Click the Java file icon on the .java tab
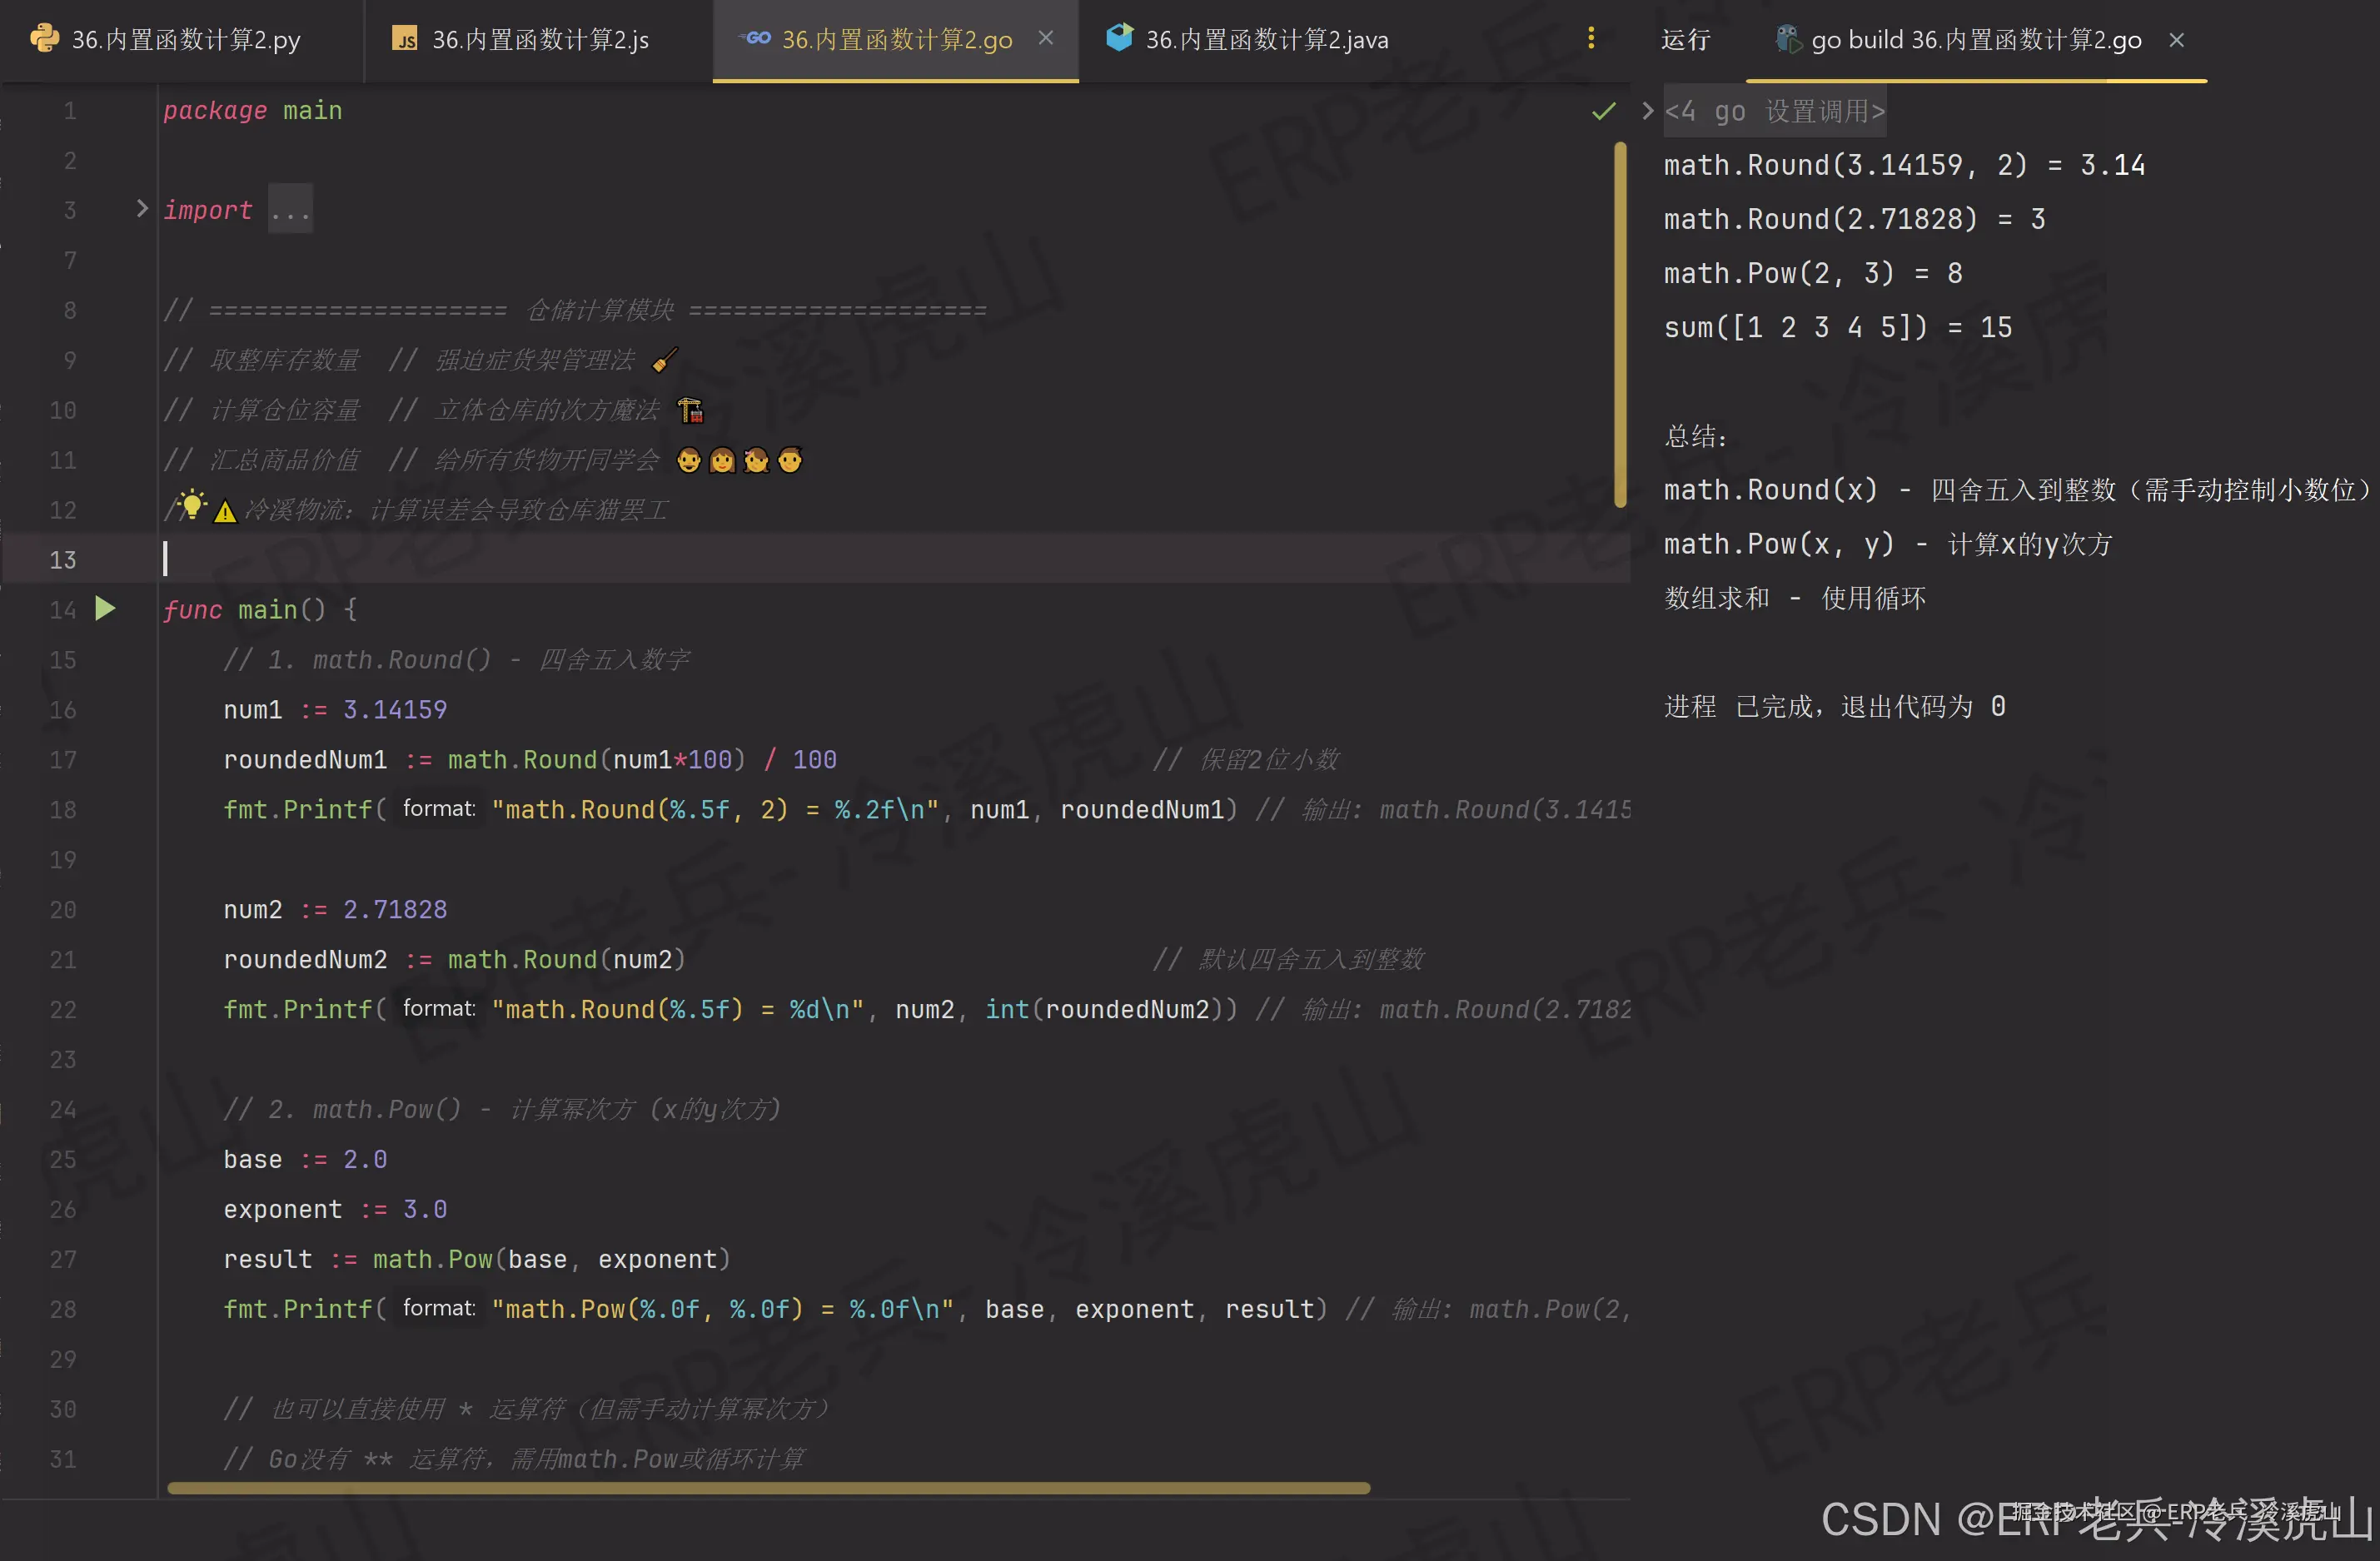The height and width of the screenshot is (1561, 2380). point(1119,38)
